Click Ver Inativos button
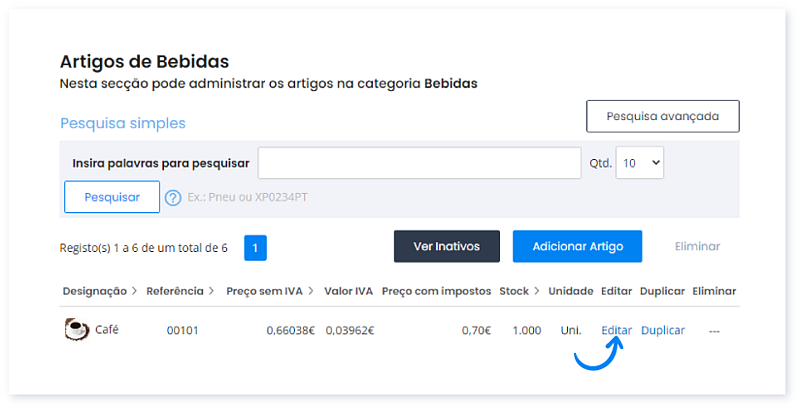 (x=446, y=246)
